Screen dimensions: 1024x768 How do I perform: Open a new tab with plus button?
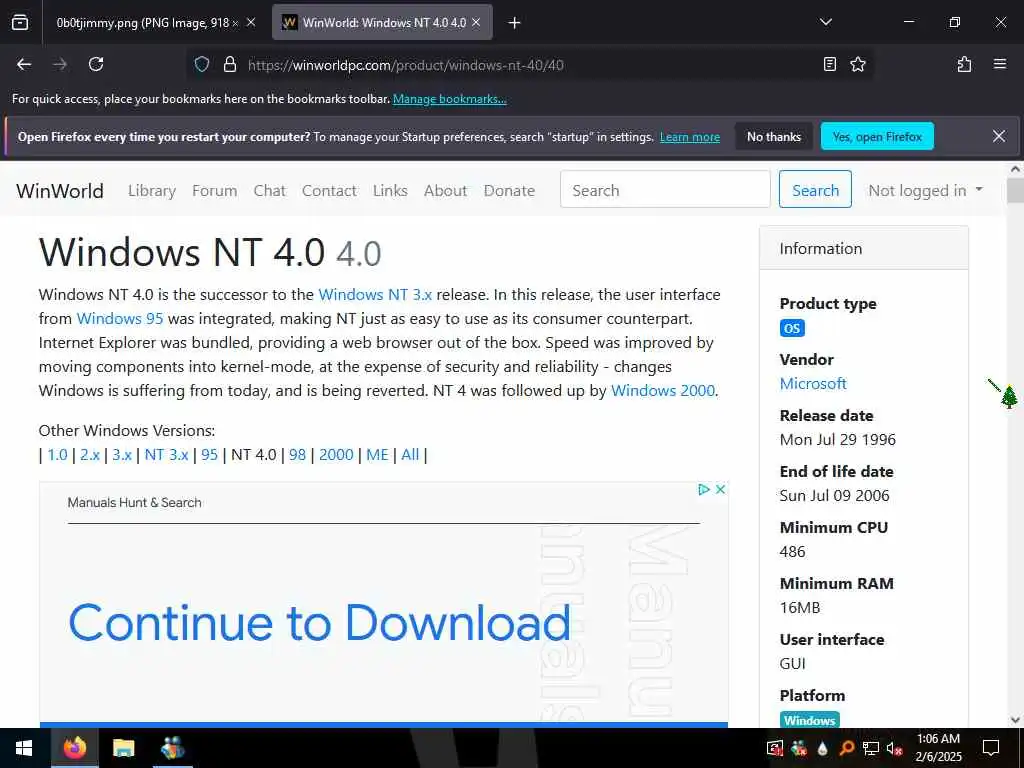click(515, 23)
